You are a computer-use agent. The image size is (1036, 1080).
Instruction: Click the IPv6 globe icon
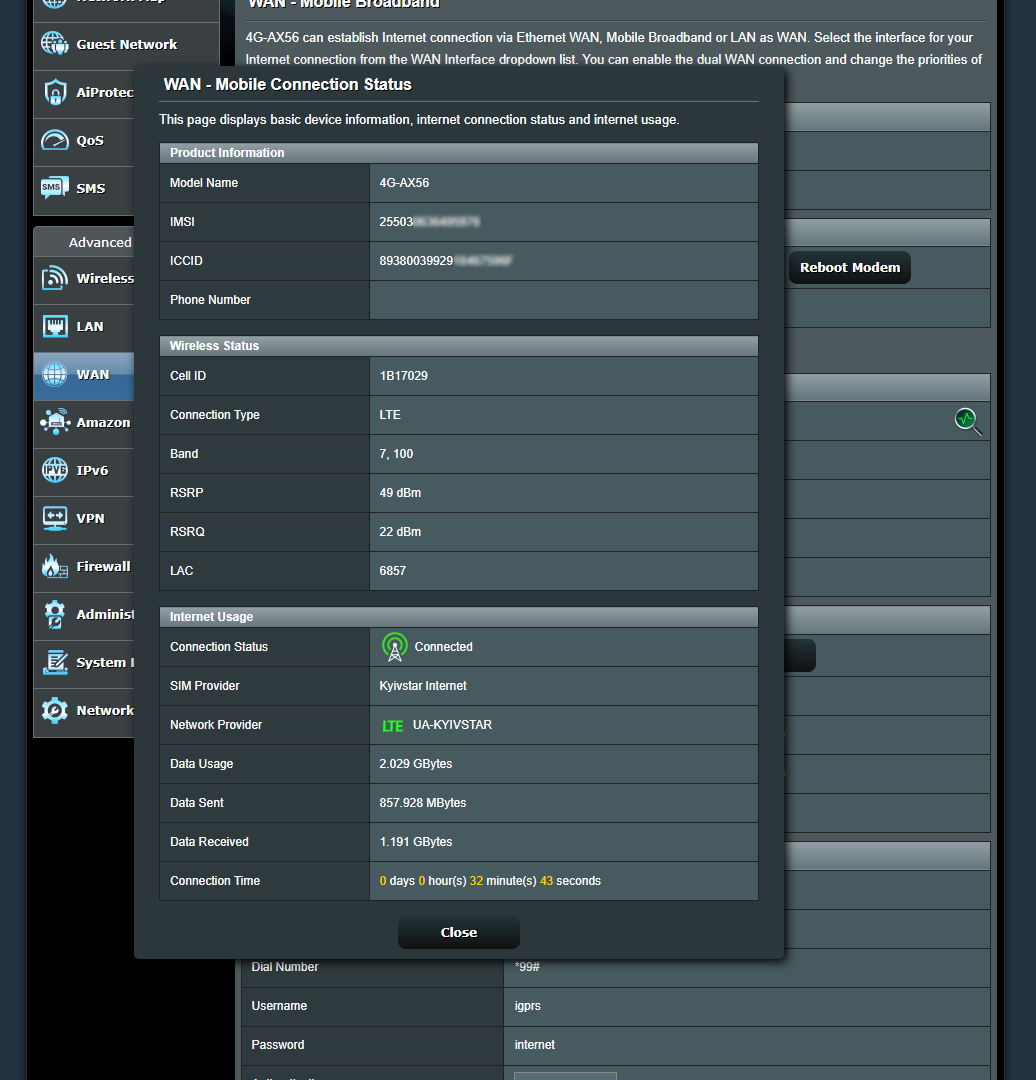54,470
